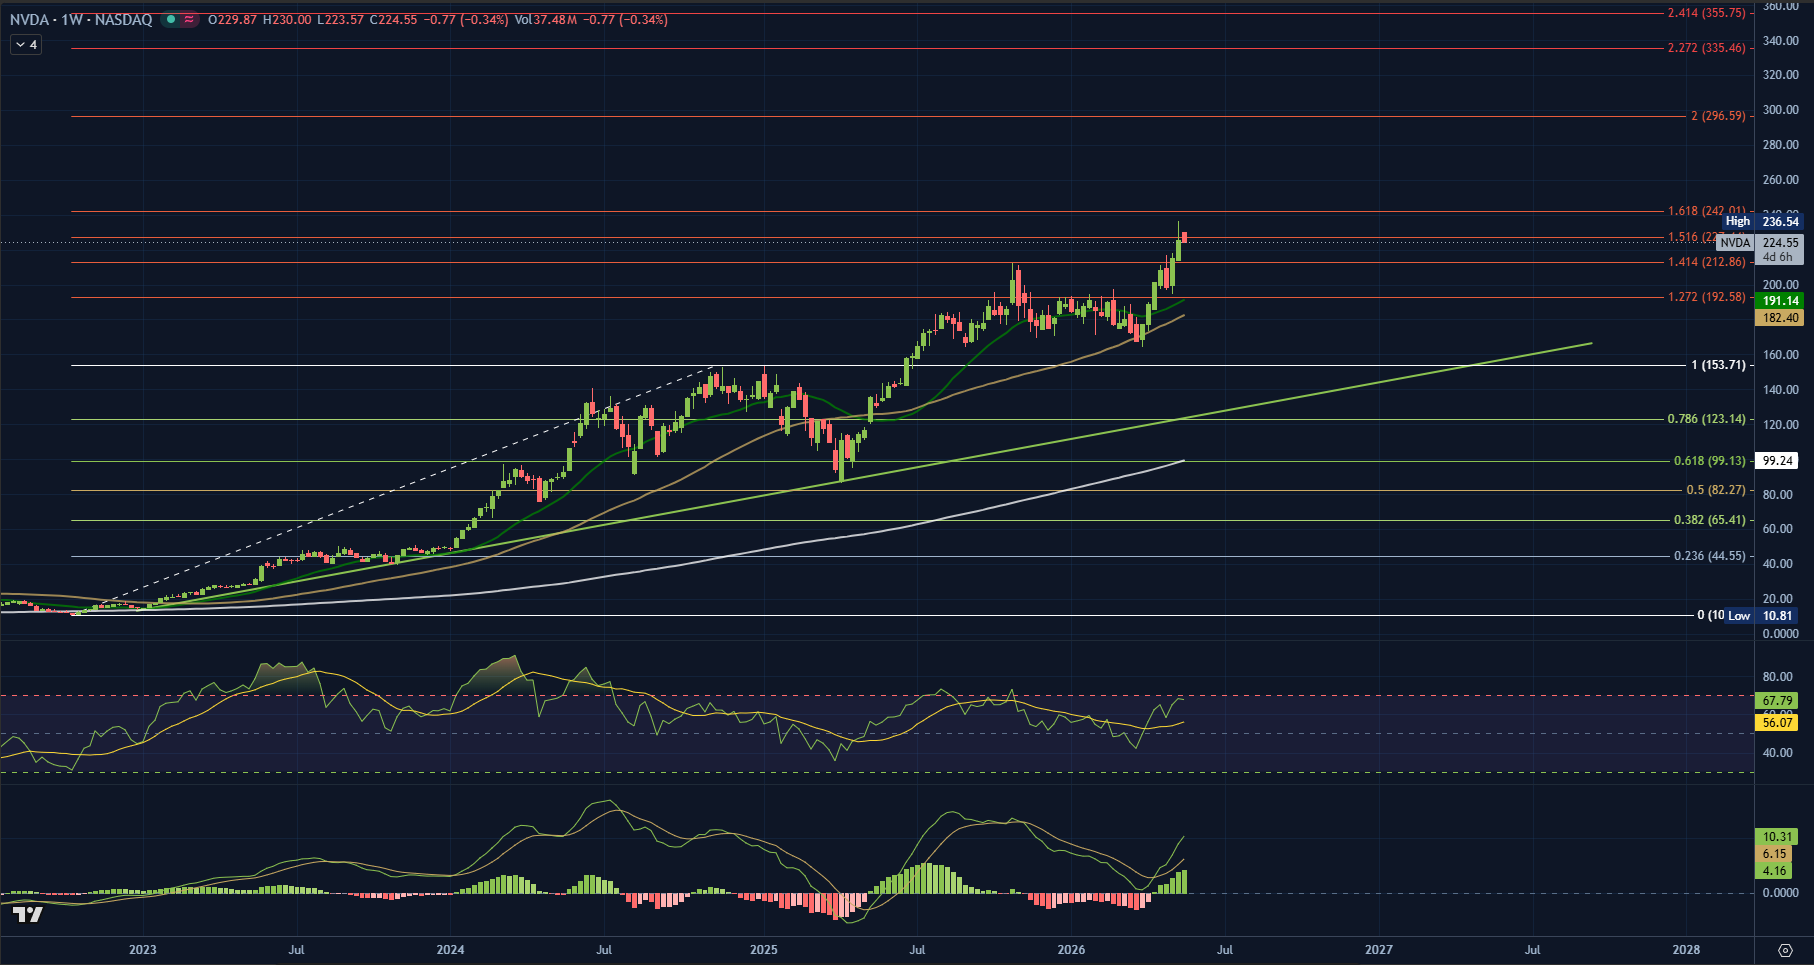Screen dimensions: 1814x965
Task: Select the 0.382 (65.41) Fibonacci level
Action: pos(1709,520)
